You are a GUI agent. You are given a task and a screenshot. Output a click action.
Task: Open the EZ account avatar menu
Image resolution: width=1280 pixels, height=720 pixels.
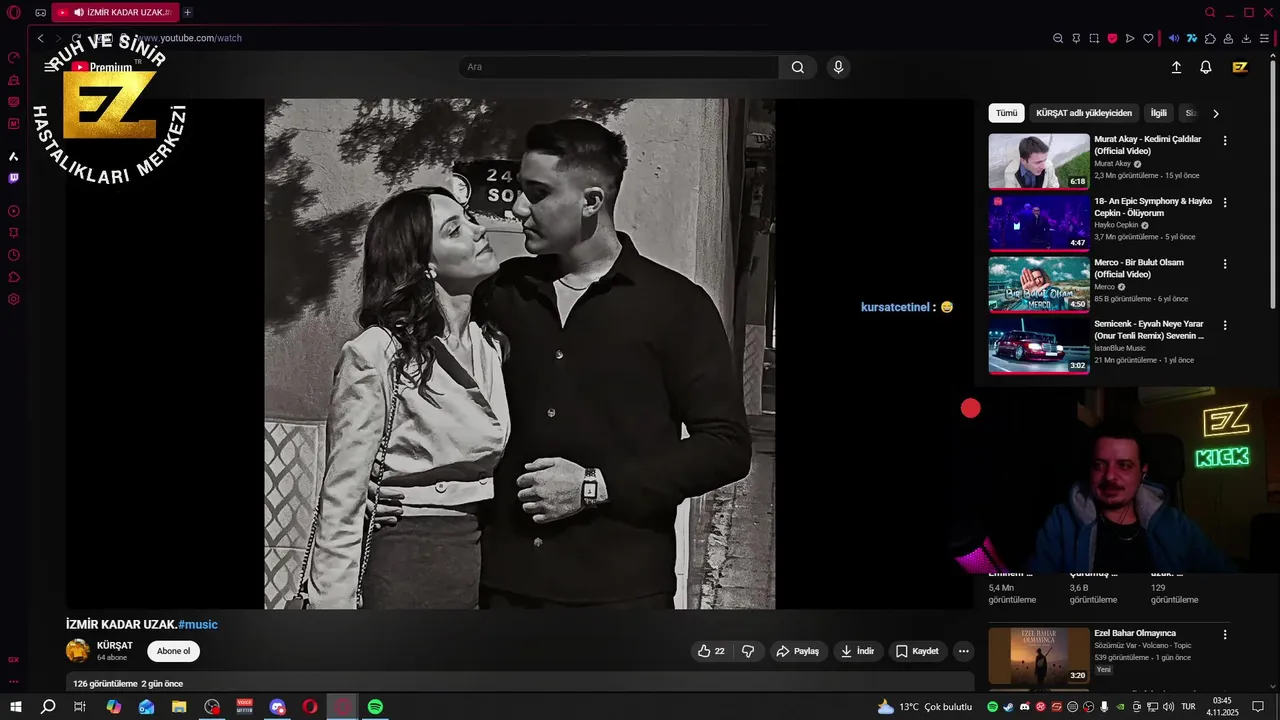[x=1240, y=67]
